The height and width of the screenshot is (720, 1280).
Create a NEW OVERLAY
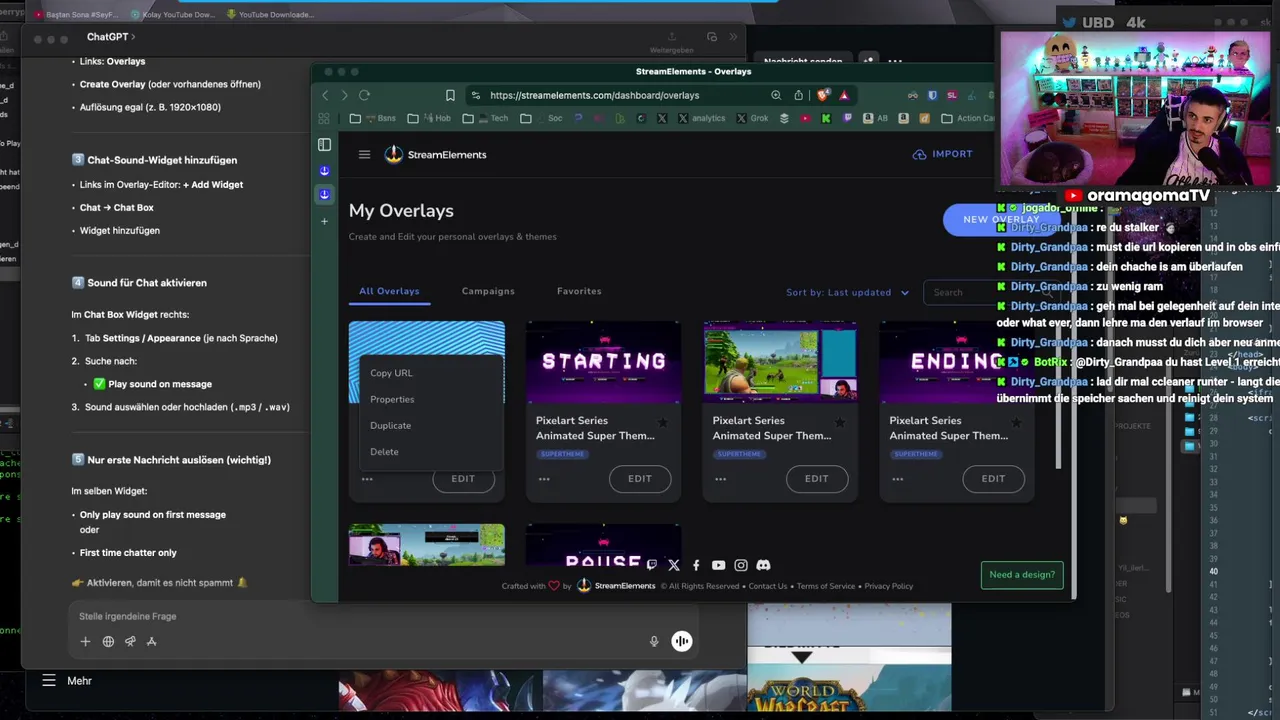(1000, 219)
